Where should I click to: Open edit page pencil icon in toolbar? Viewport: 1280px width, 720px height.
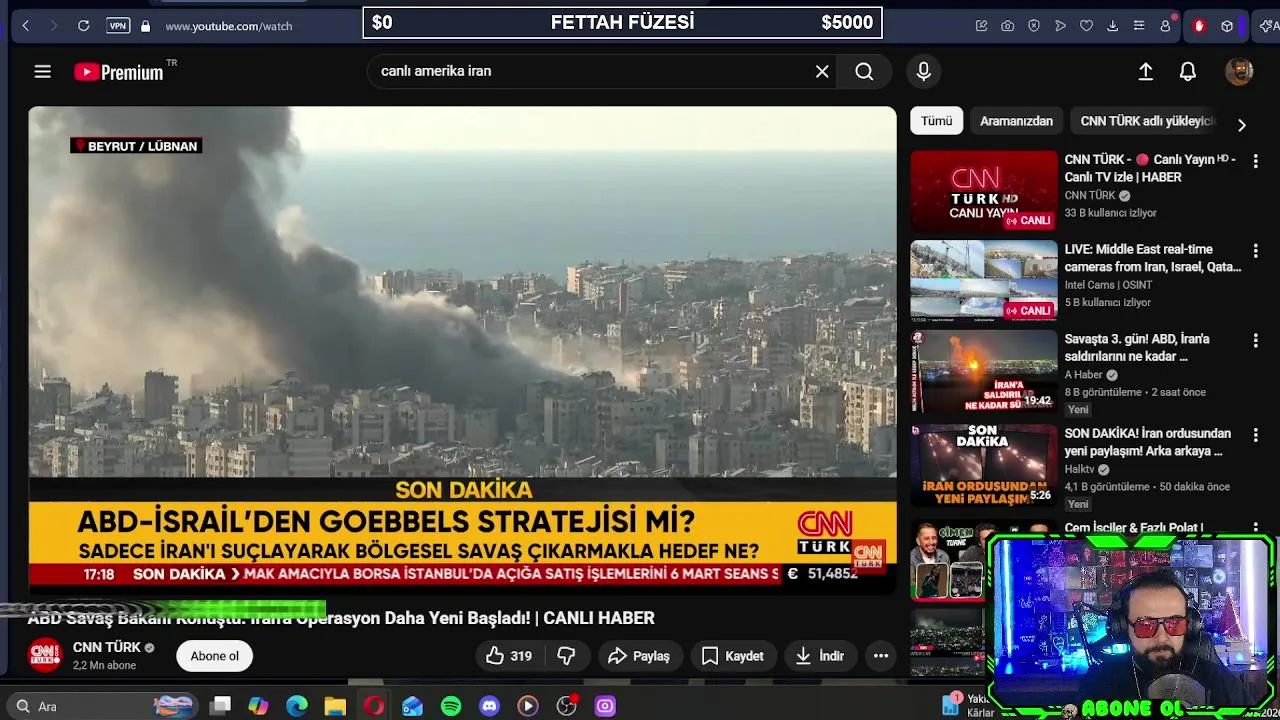click(982, 26)
